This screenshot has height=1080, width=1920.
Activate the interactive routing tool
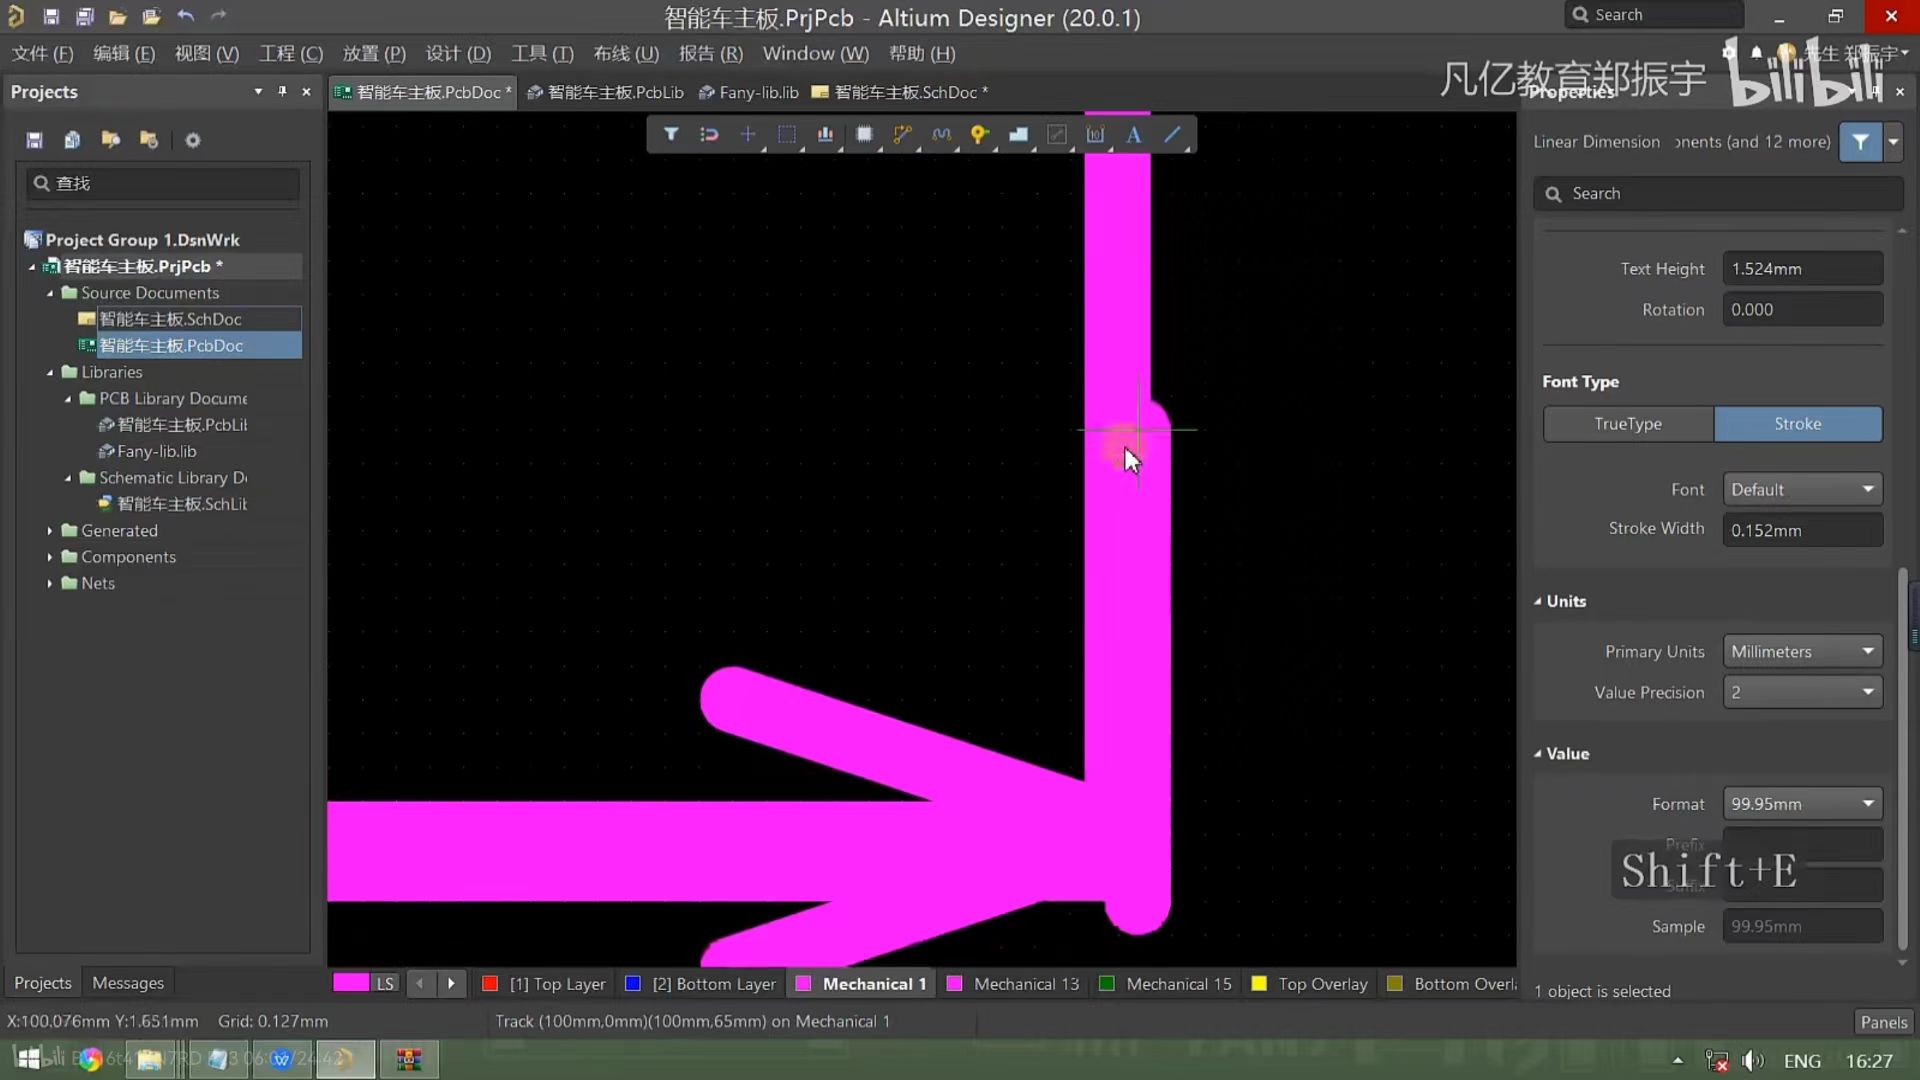(x=902, y=134)
